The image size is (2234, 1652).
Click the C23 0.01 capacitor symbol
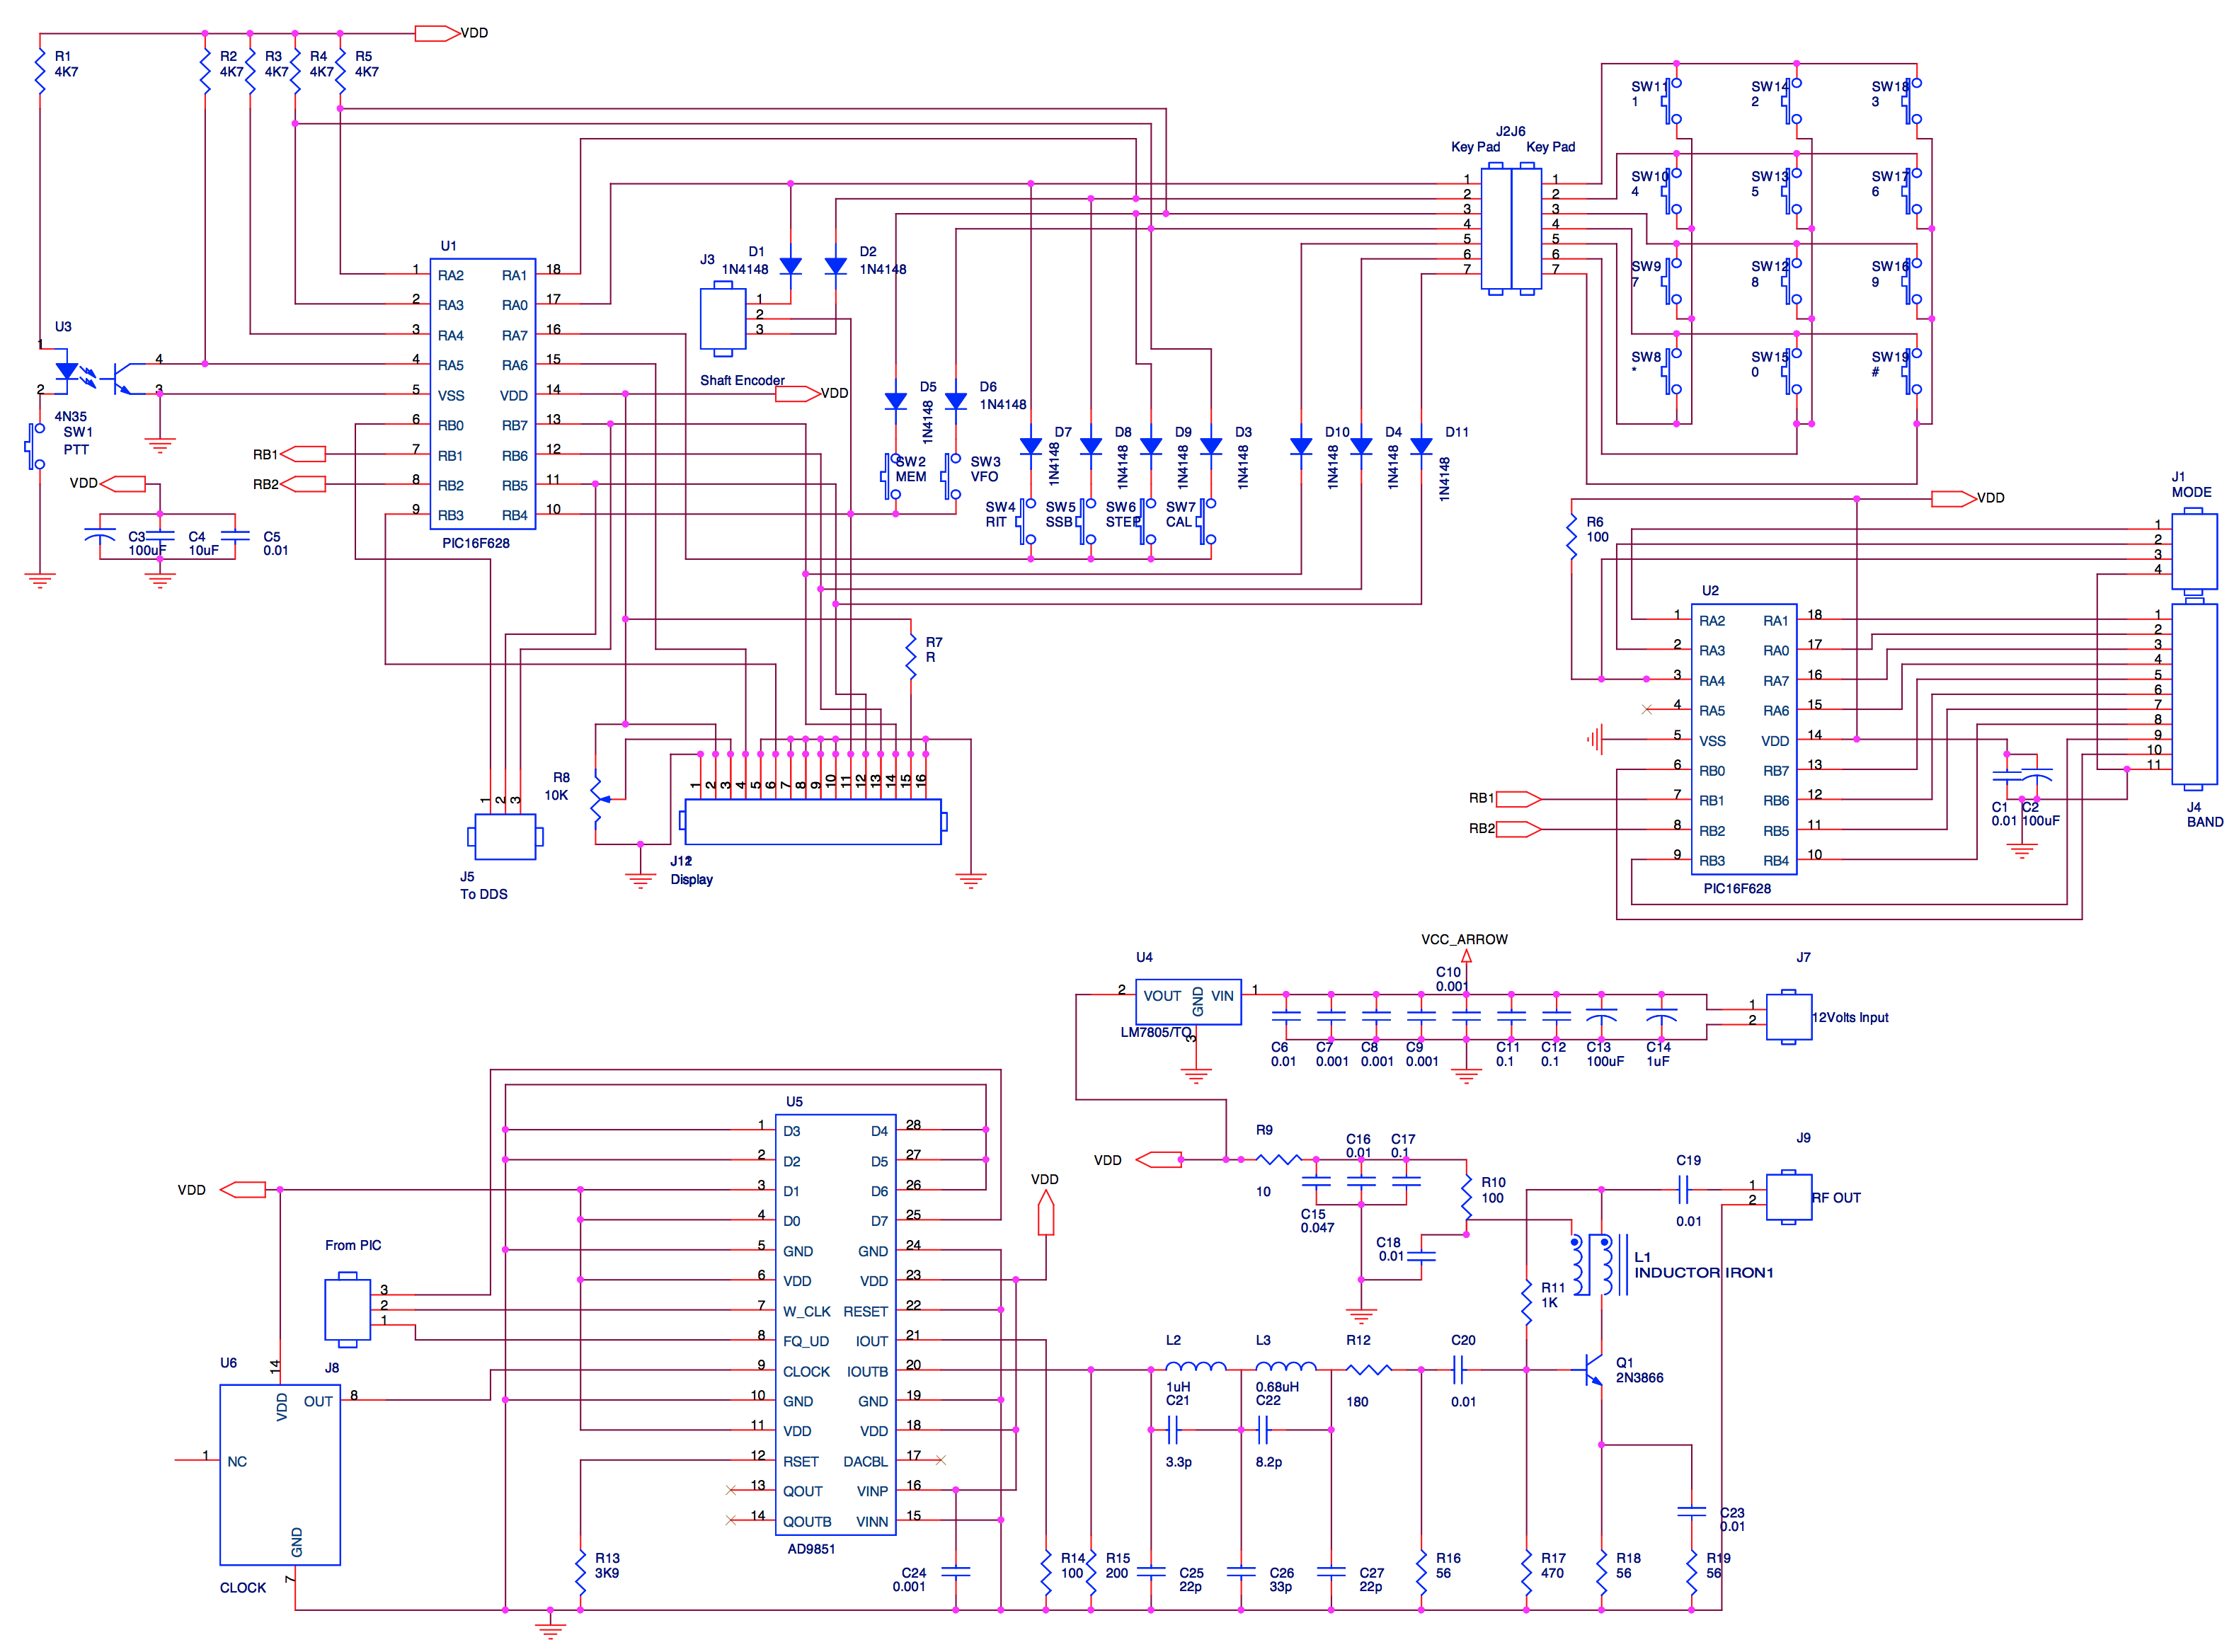coord(1691,1511)
